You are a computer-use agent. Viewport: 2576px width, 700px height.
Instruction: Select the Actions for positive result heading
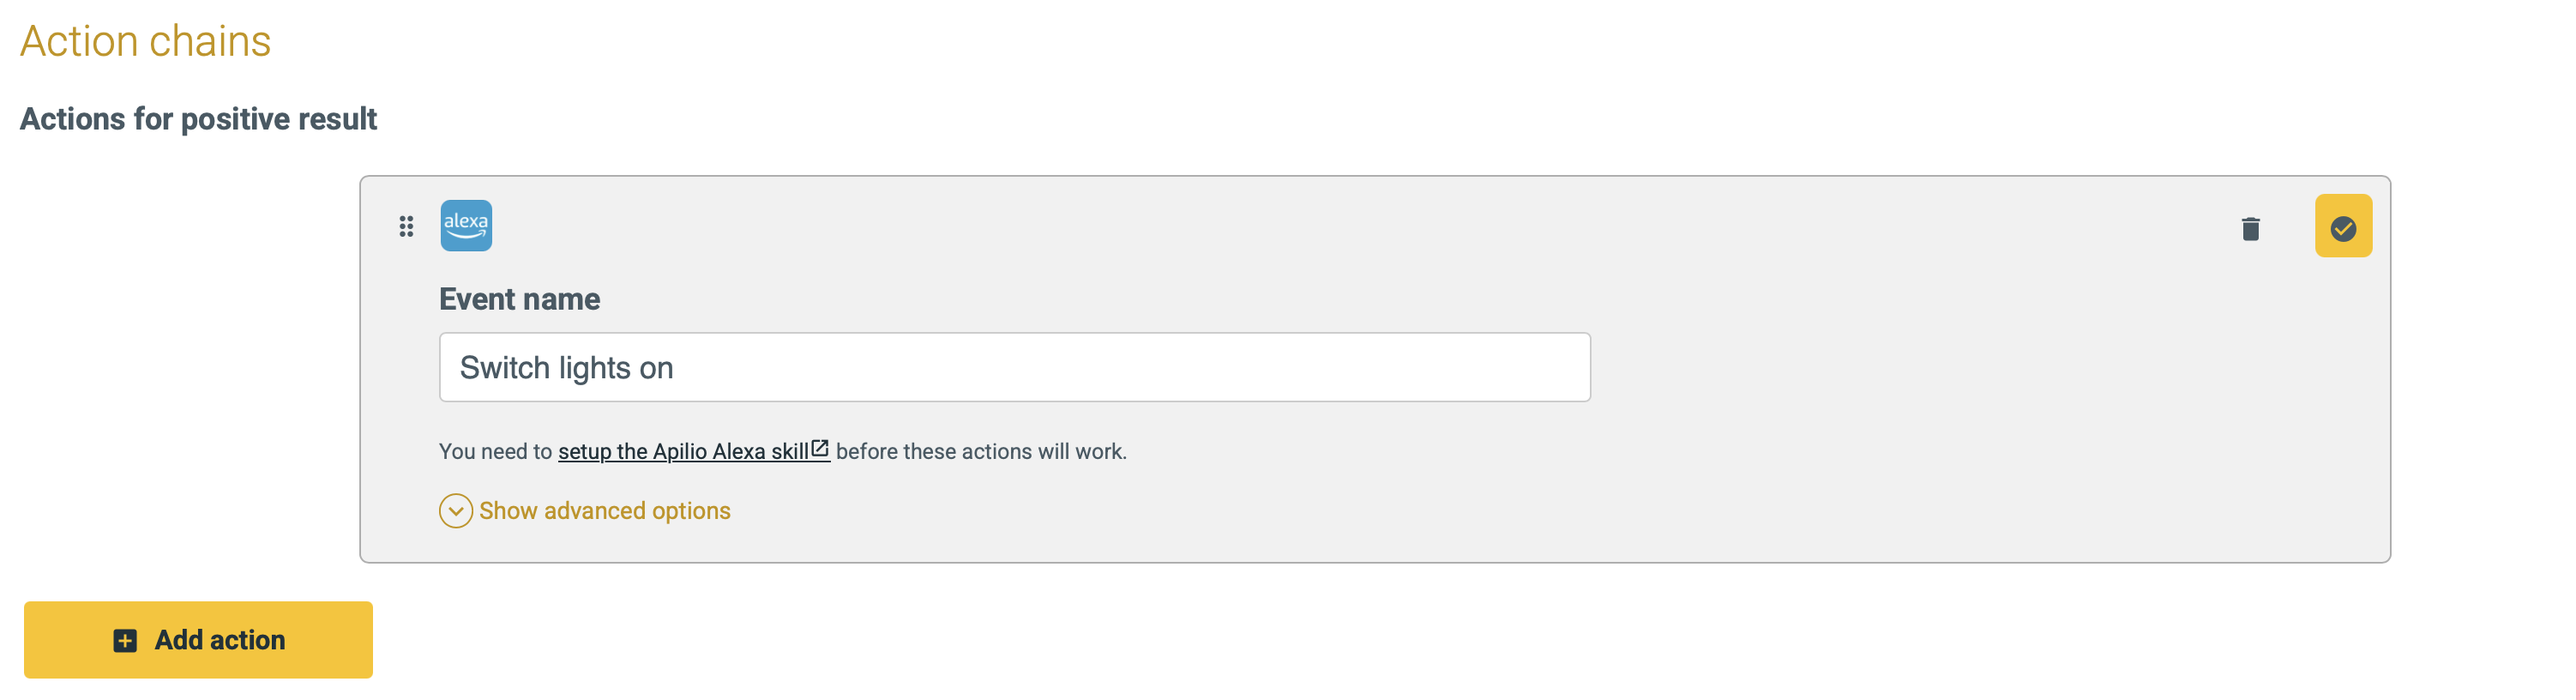(198, 119)
